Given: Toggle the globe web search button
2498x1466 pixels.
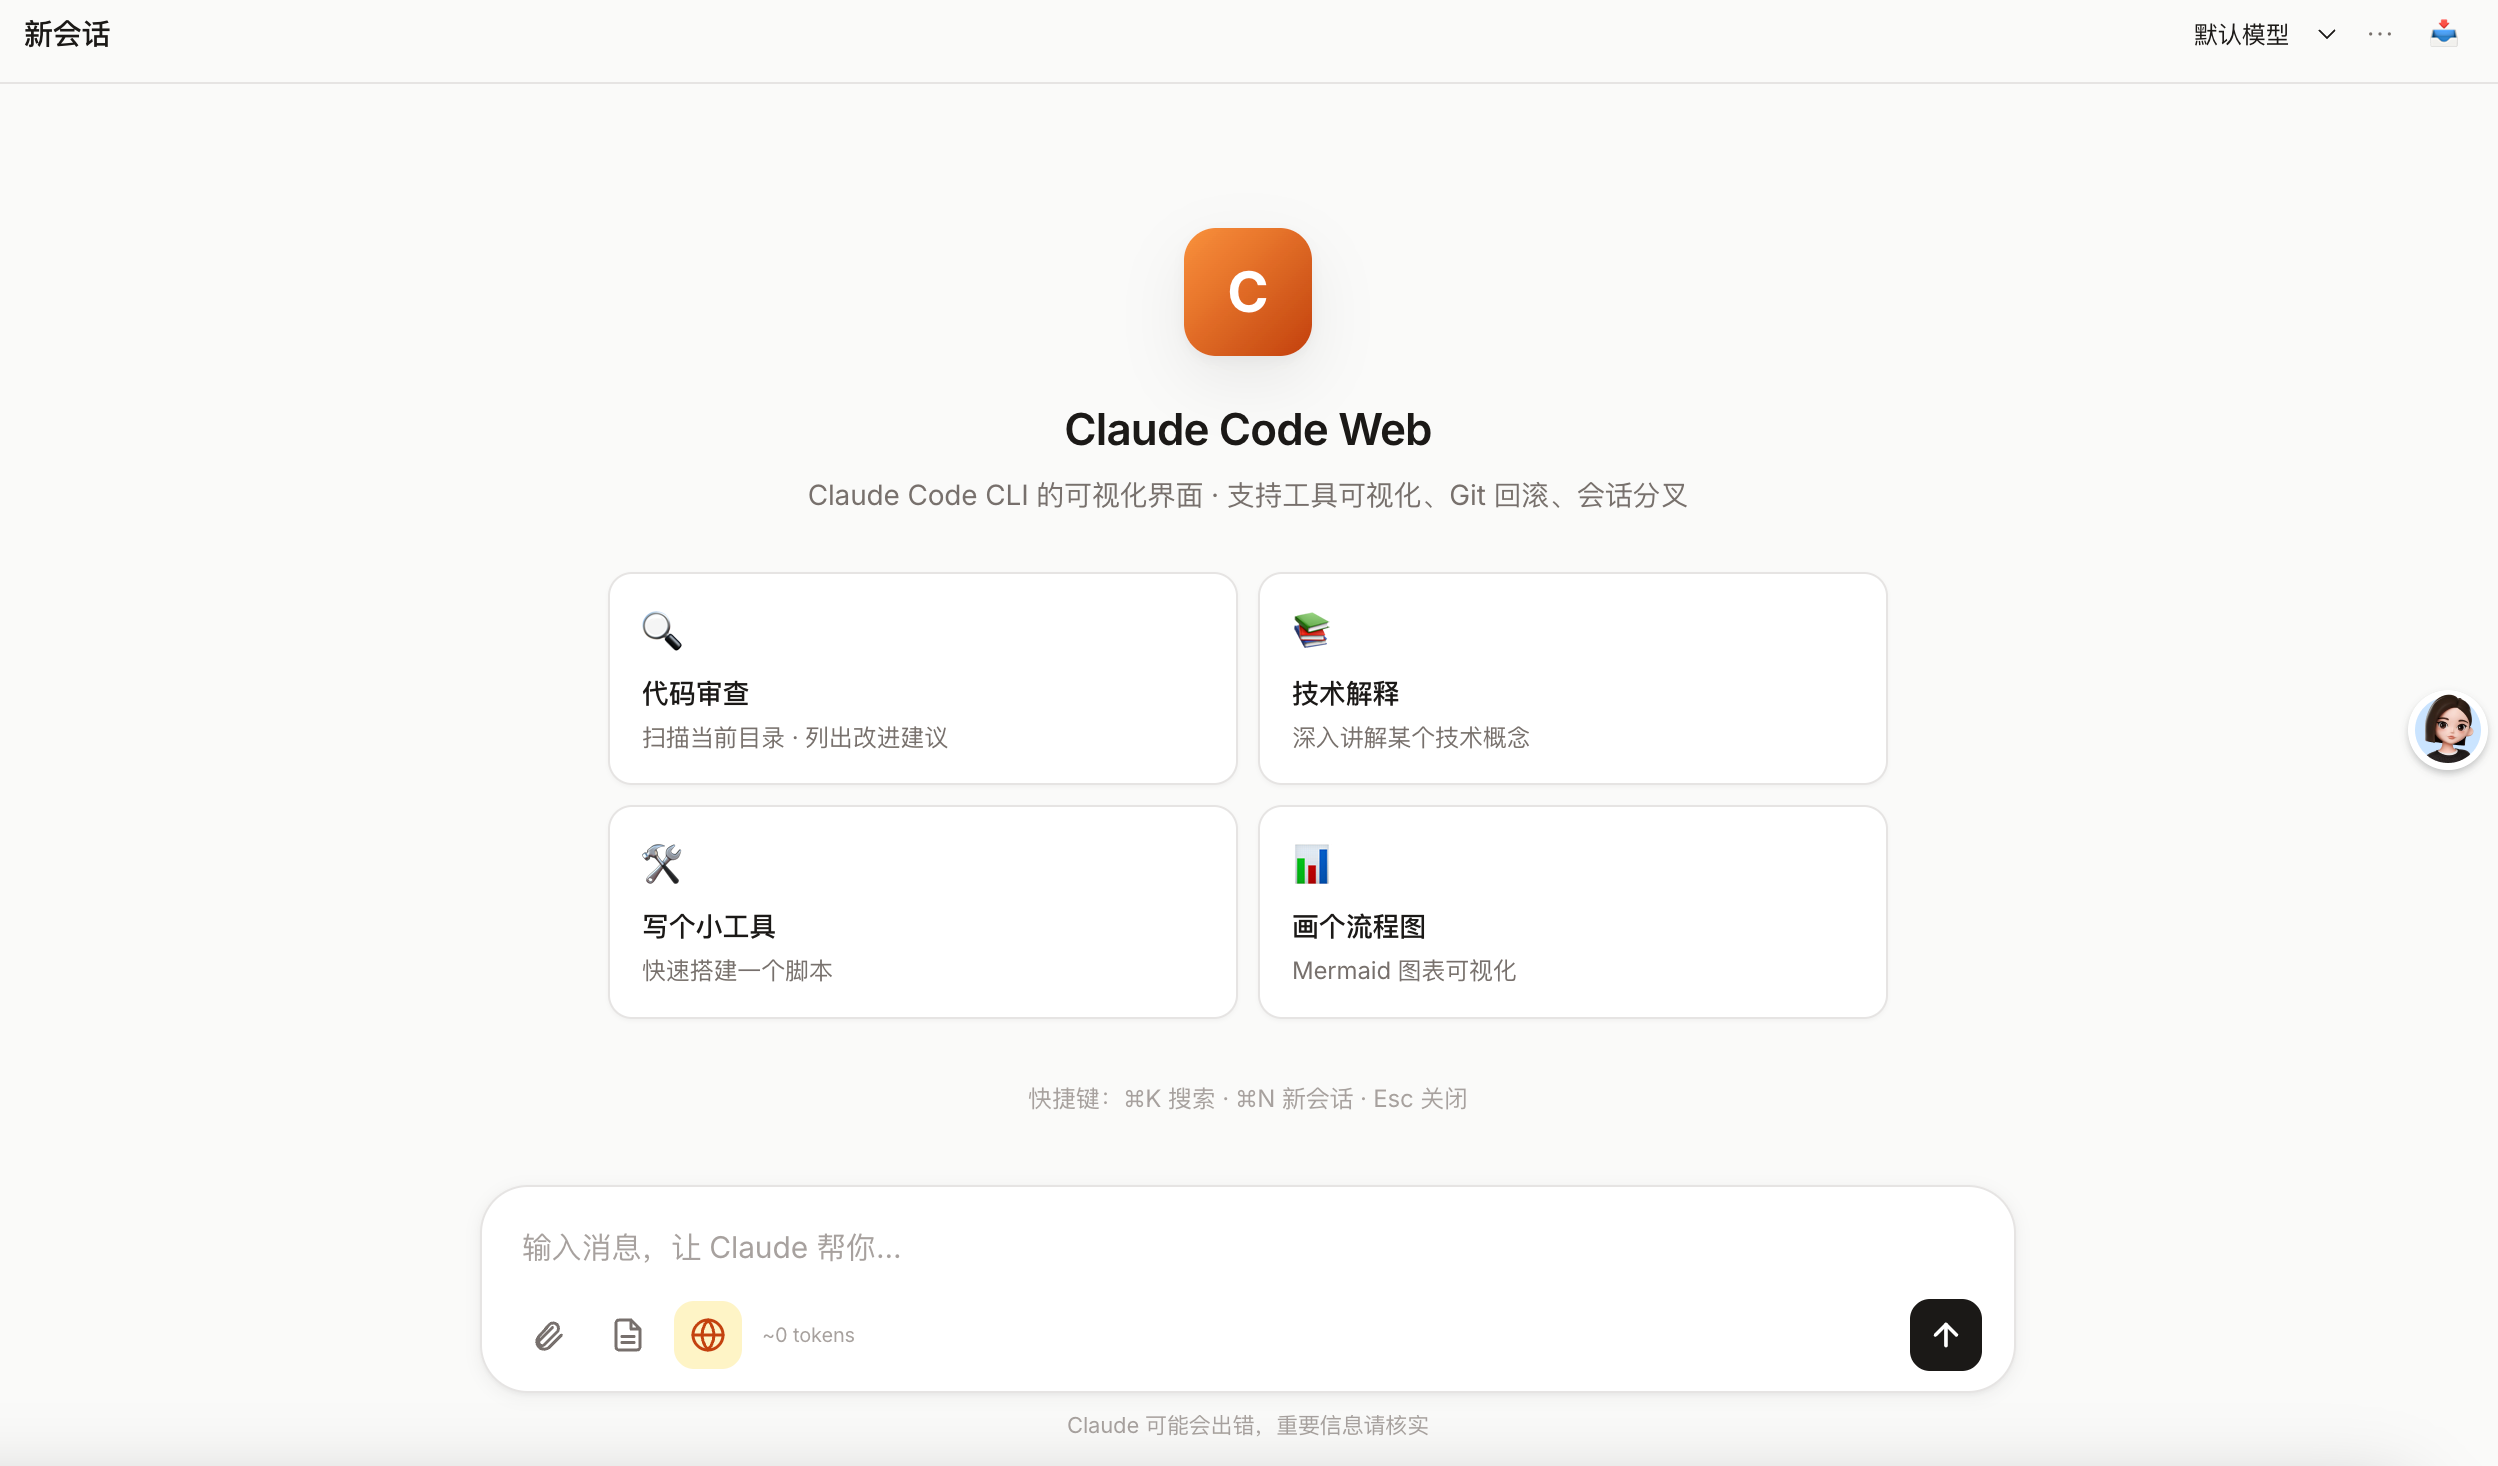Looking at the screenshot, I should tap(707, 1335).
